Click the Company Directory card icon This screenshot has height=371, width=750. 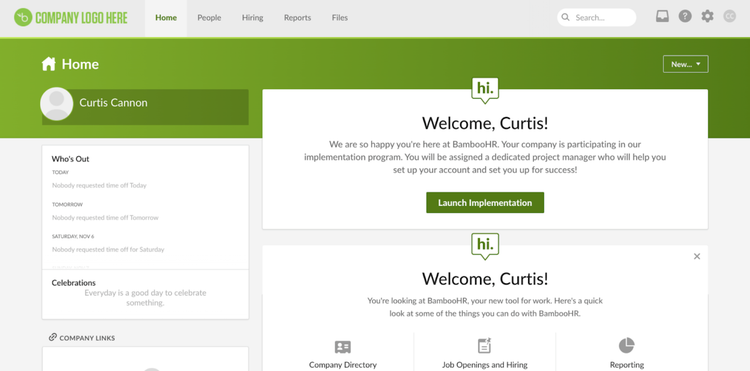(x=342, y=347)
